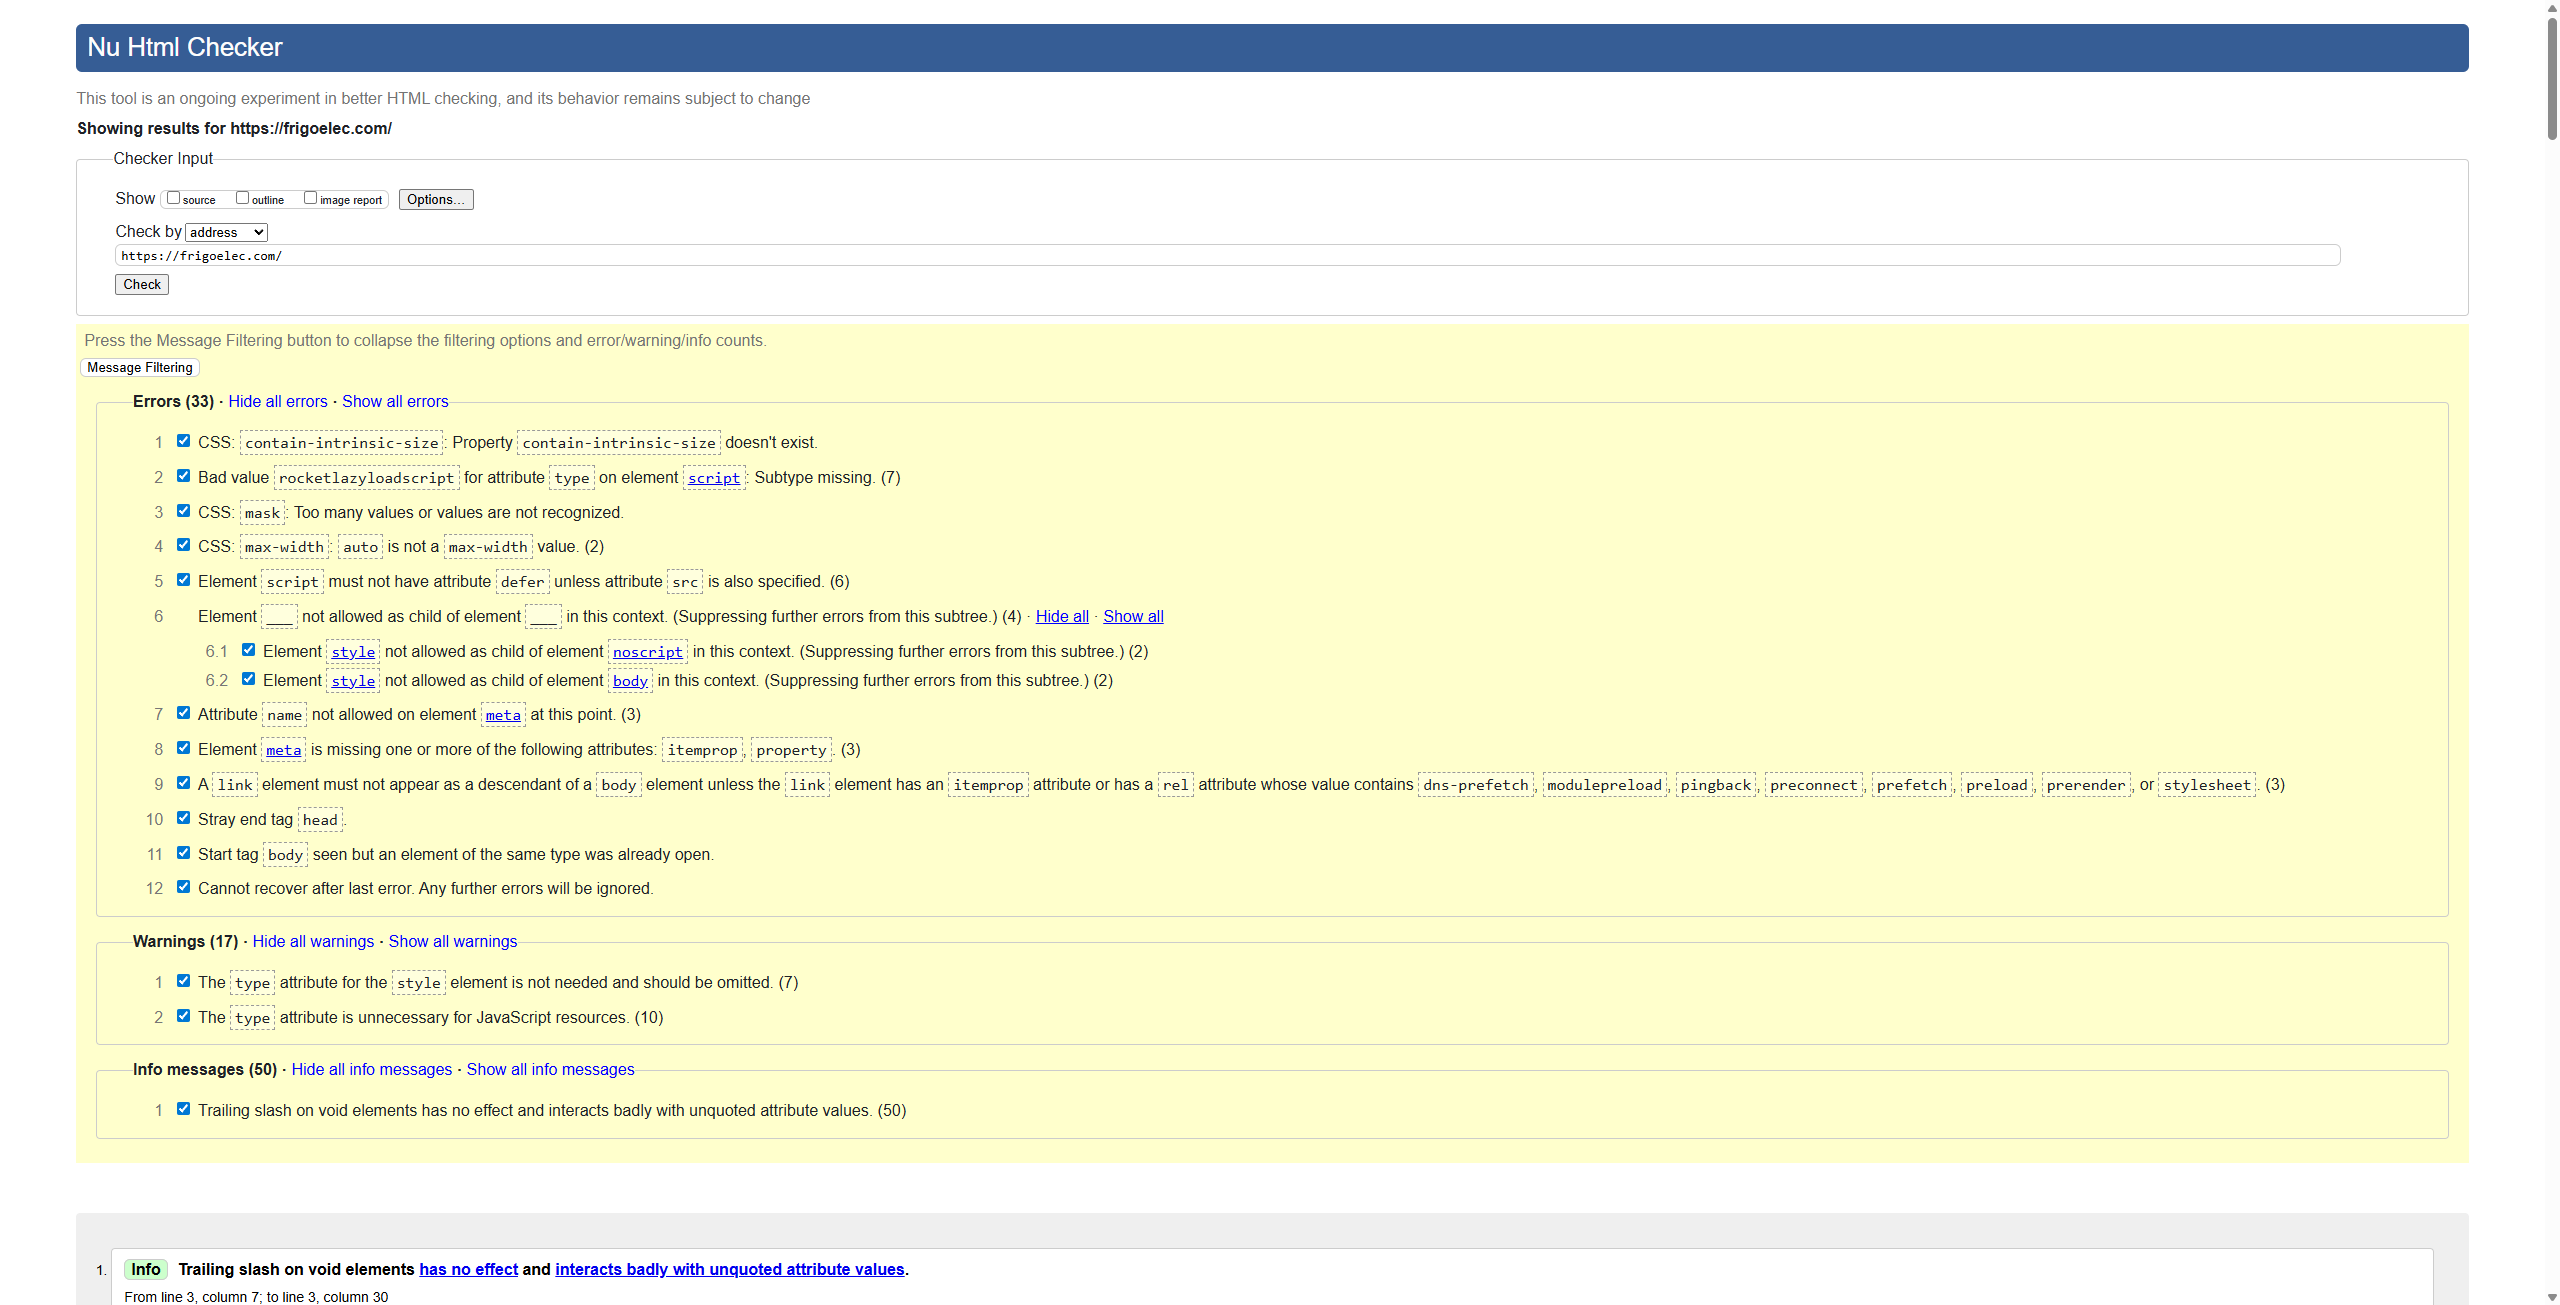Enable the source checkbox
Viewport: 2560px width, 1305px height.
[x=173, y=197]
